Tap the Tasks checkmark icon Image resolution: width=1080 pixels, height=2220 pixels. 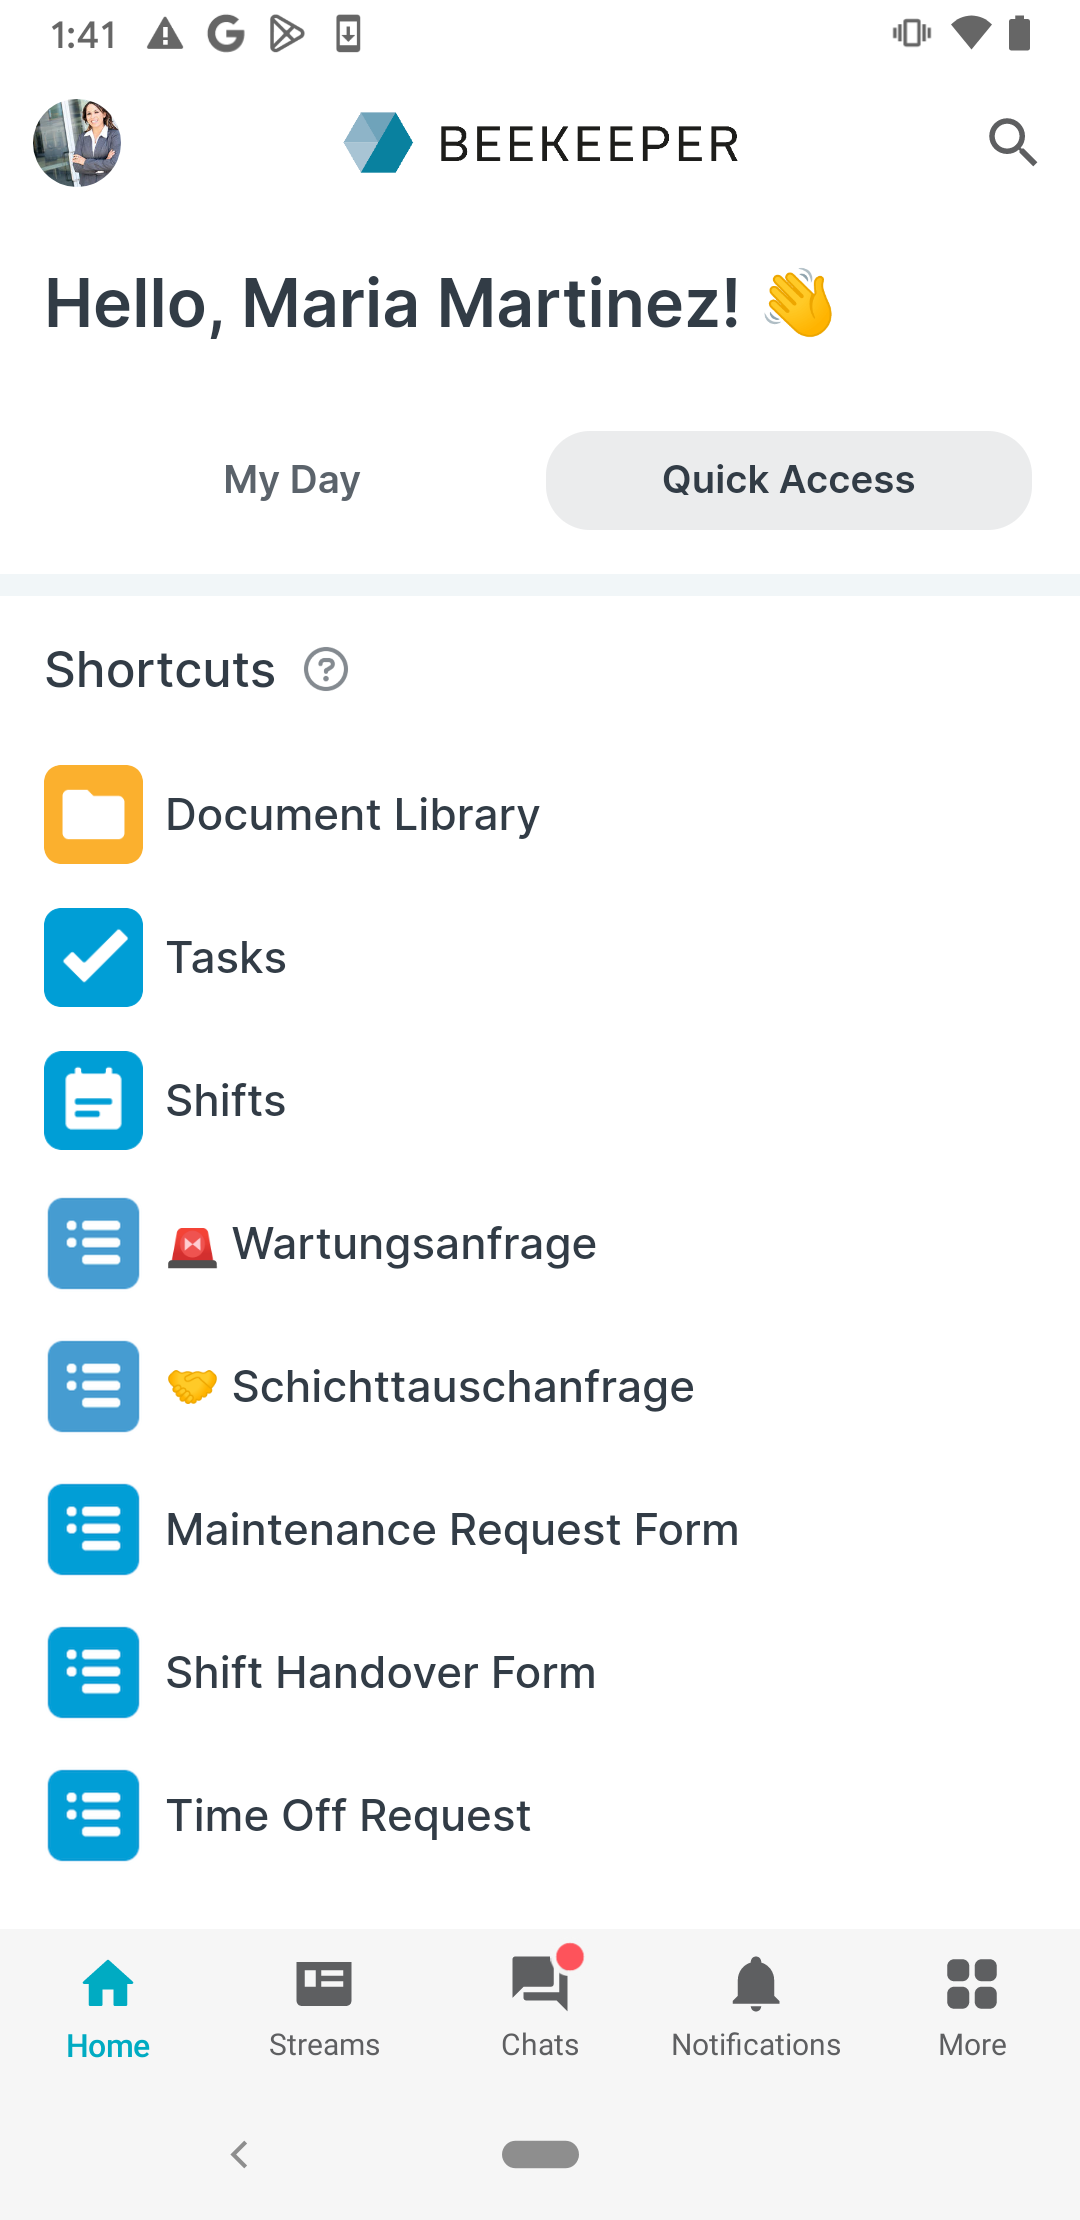pos(93,957)
